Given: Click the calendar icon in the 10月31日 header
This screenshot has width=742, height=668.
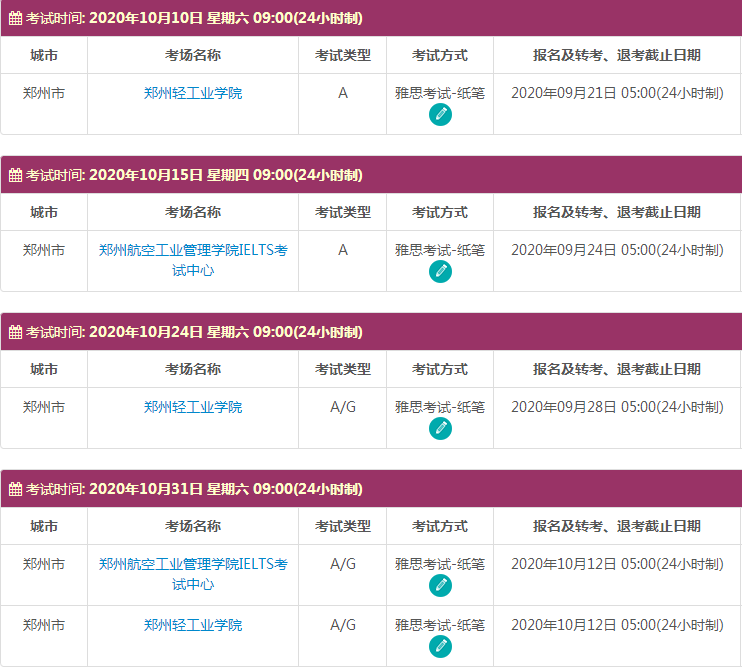Looking at the screenshot, I should tap(15, 489).
